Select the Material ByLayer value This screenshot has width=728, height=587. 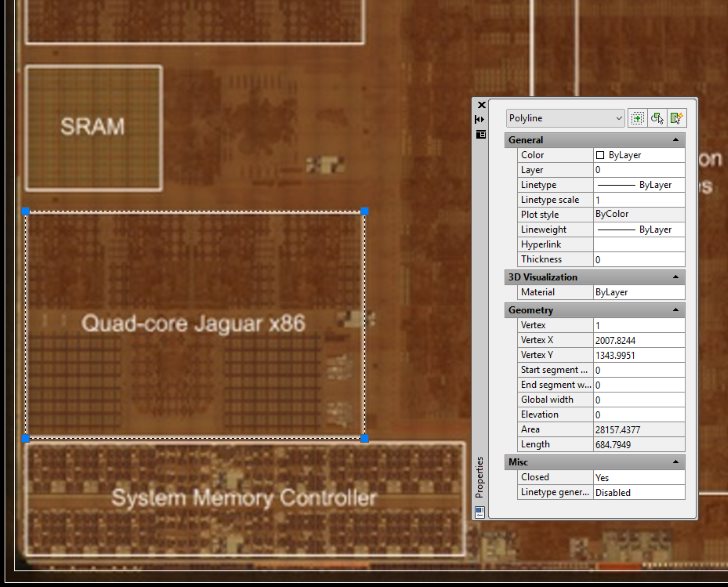(639, 292)
